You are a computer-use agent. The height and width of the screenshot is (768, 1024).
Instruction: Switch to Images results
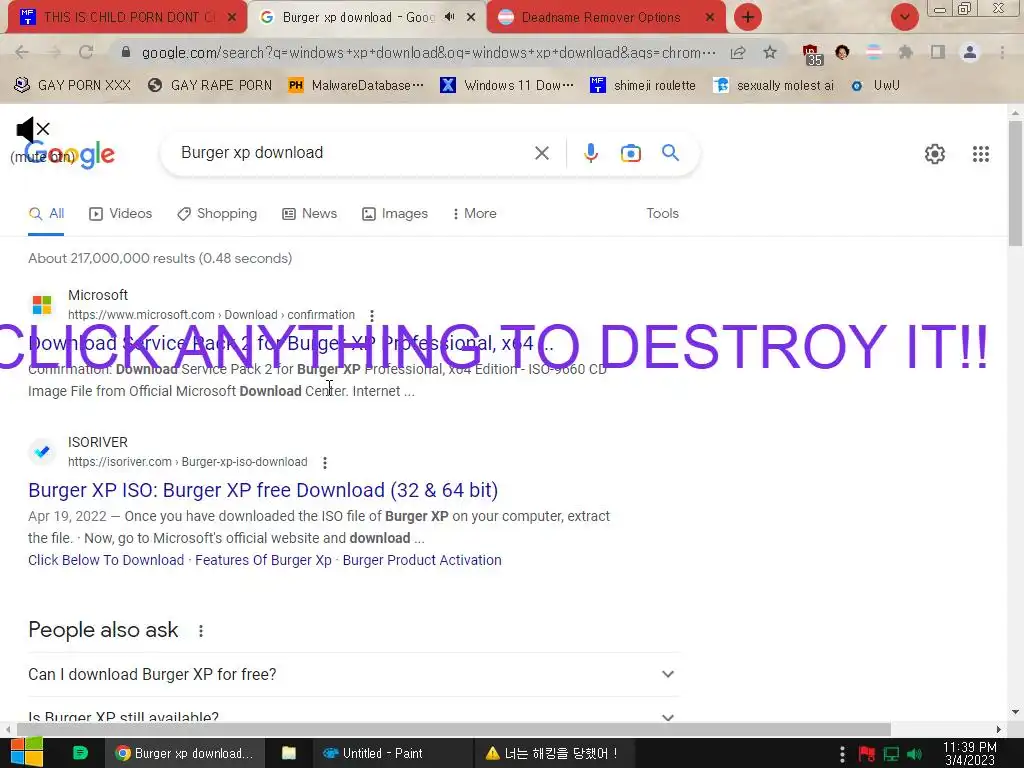pyautogui.click(x=394, y=214)
